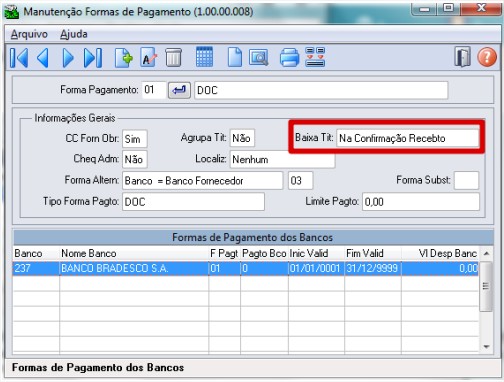Click the Cheq Adm field
Viewport: 504px width, 382px height.
pyautogui.click(x=135, y=159)
